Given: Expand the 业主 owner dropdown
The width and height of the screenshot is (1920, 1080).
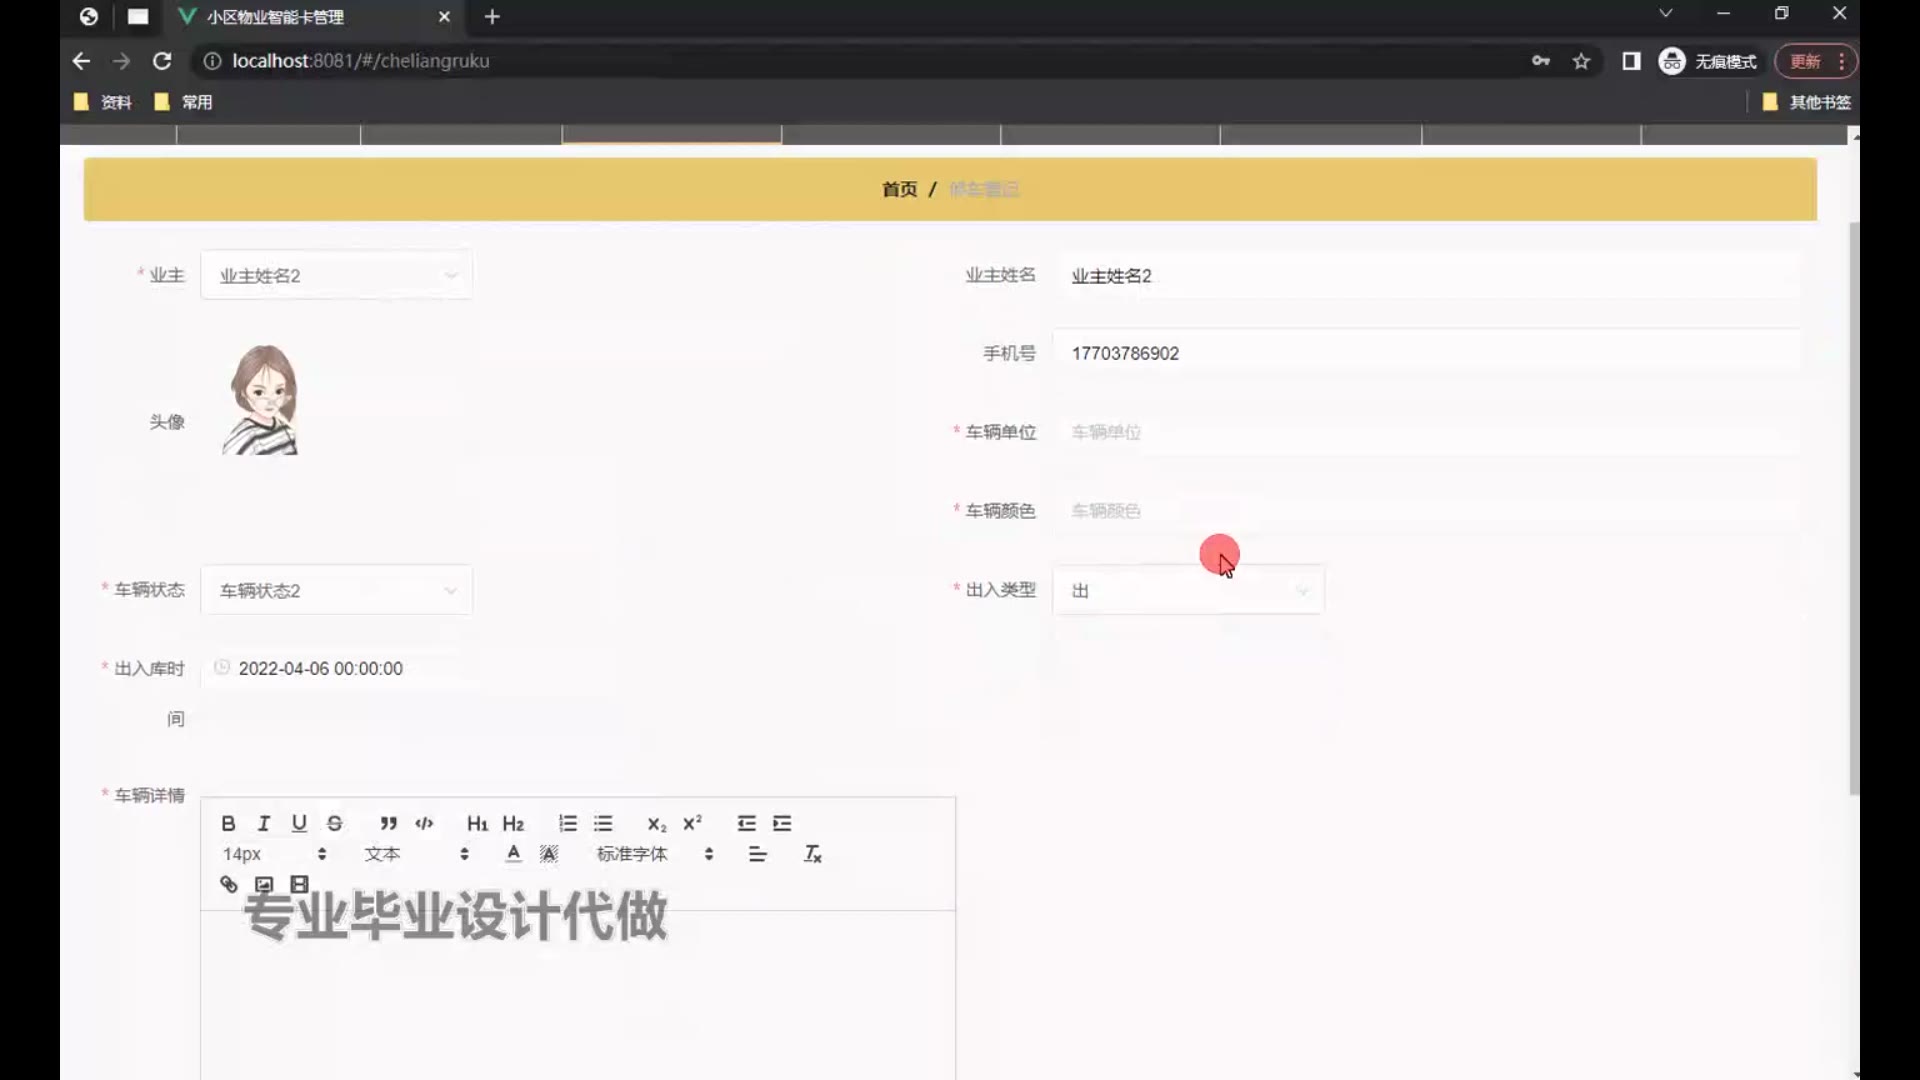Looking at the screenshot, I should click(336, 275).
